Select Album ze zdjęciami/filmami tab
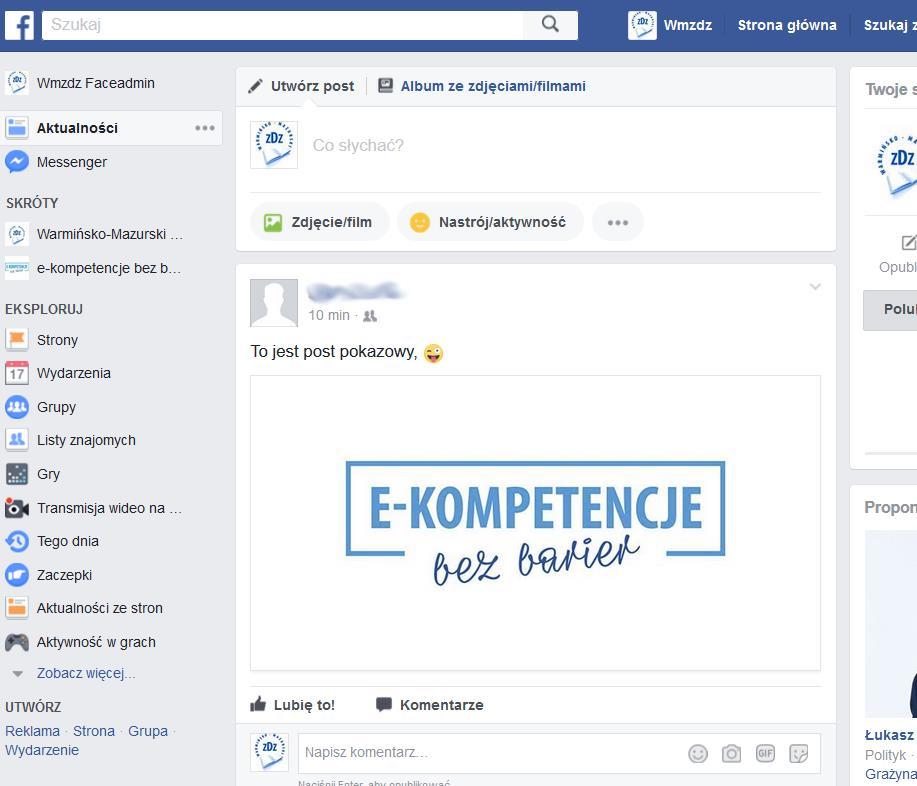Image resolution: width=917 pixels, height=786 pixels. 481,87
